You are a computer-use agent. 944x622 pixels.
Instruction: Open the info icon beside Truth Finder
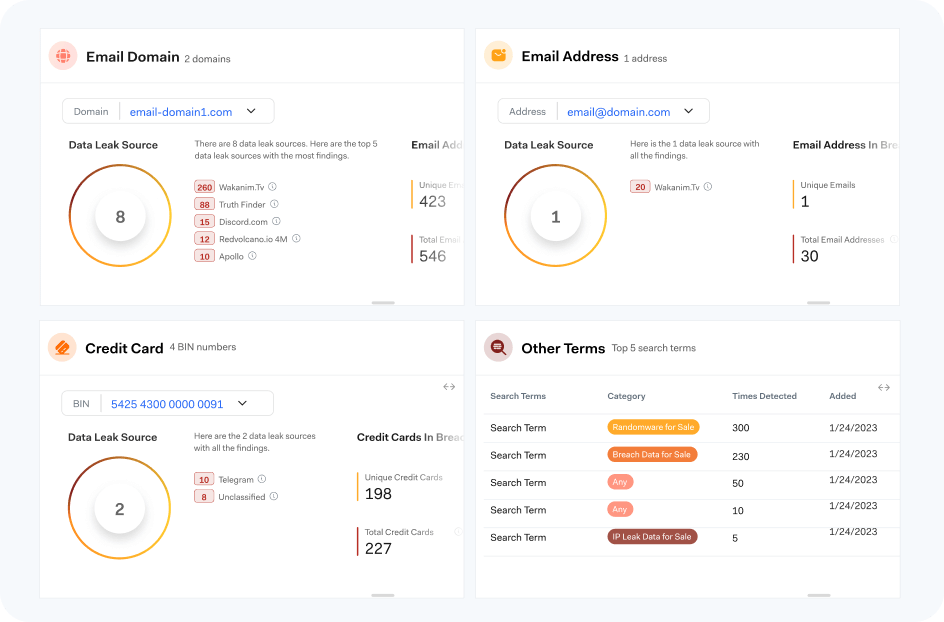coord(274,204)
